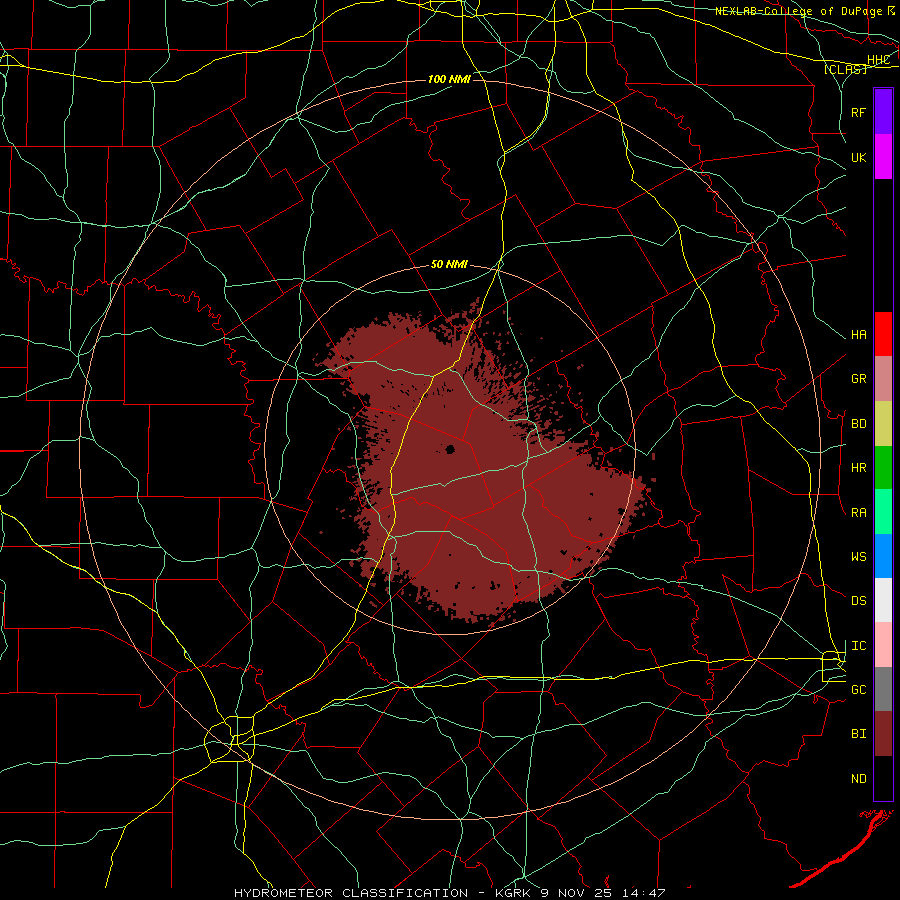Click the RF legend label
The height and width of the screenshot is (900, 900).
pos(858,112)
